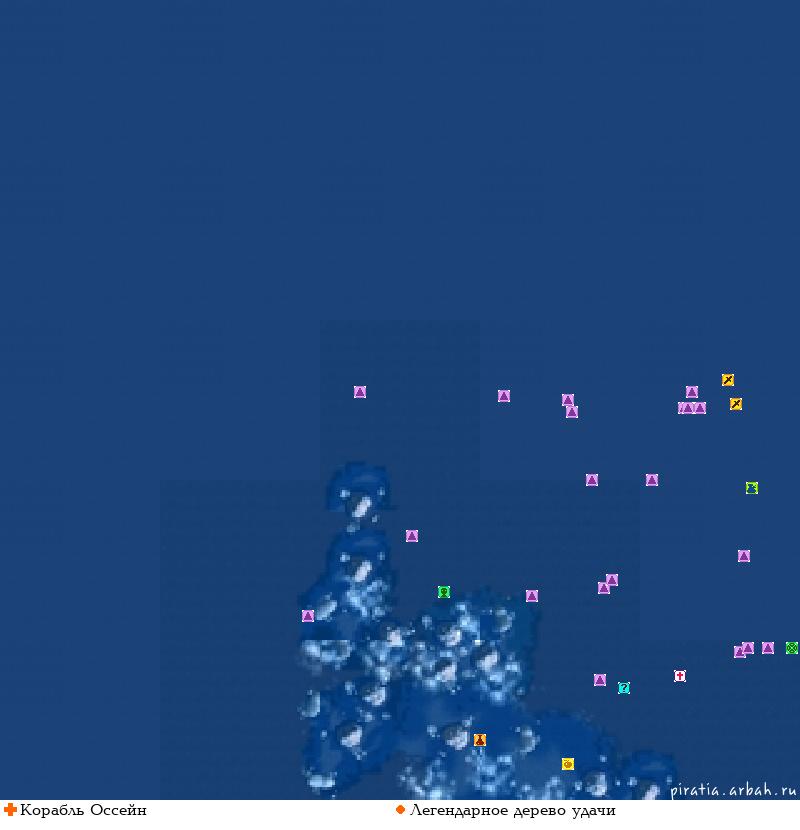The image size is (800, 830).
Task: Open the cyan question mark marker
Action: tap(624, 688)
